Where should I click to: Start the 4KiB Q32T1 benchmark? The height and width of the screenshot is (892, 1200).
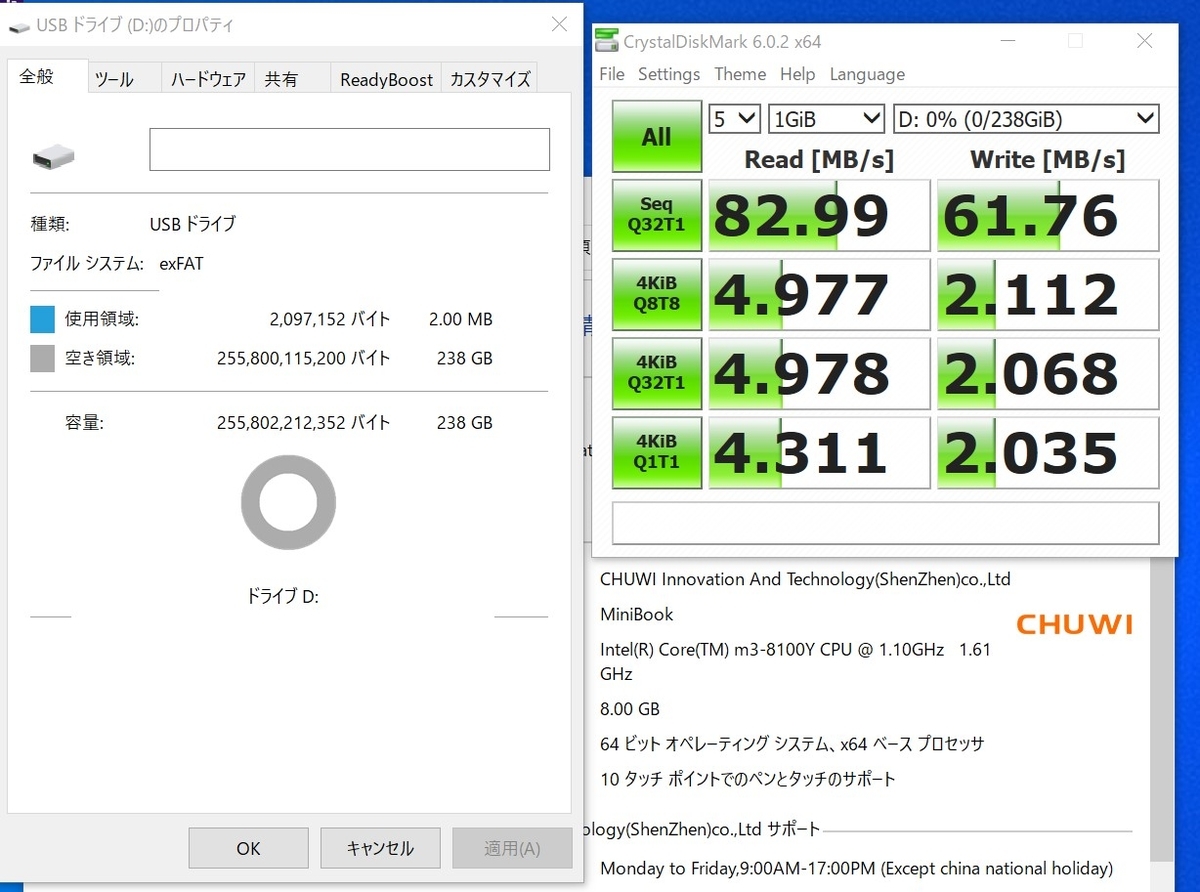tap(656, 374)
